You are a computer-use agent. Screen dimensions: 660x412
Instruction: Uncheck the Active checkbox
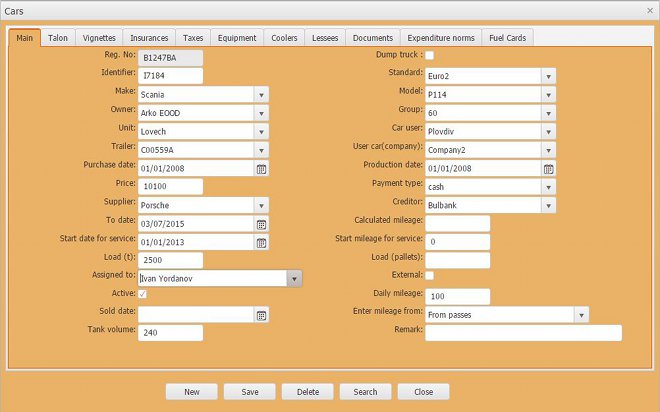143,294
